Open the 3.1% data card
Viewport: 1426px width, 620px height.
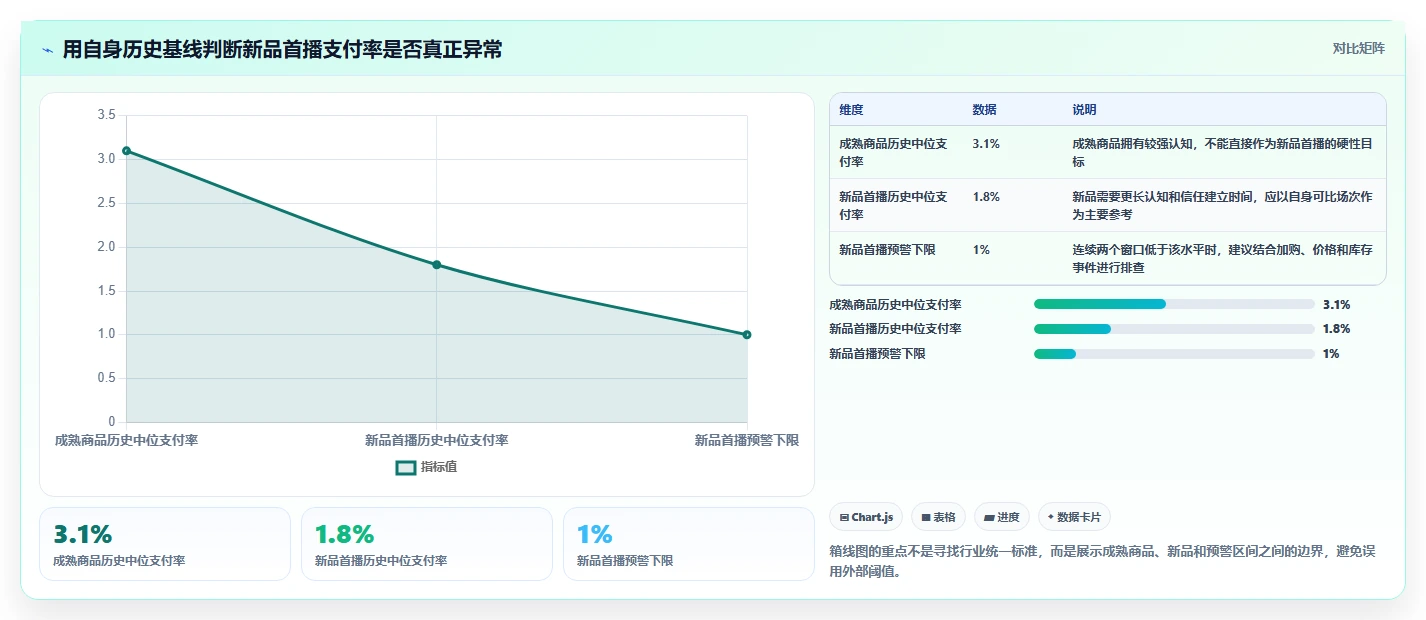pos(165,544)
